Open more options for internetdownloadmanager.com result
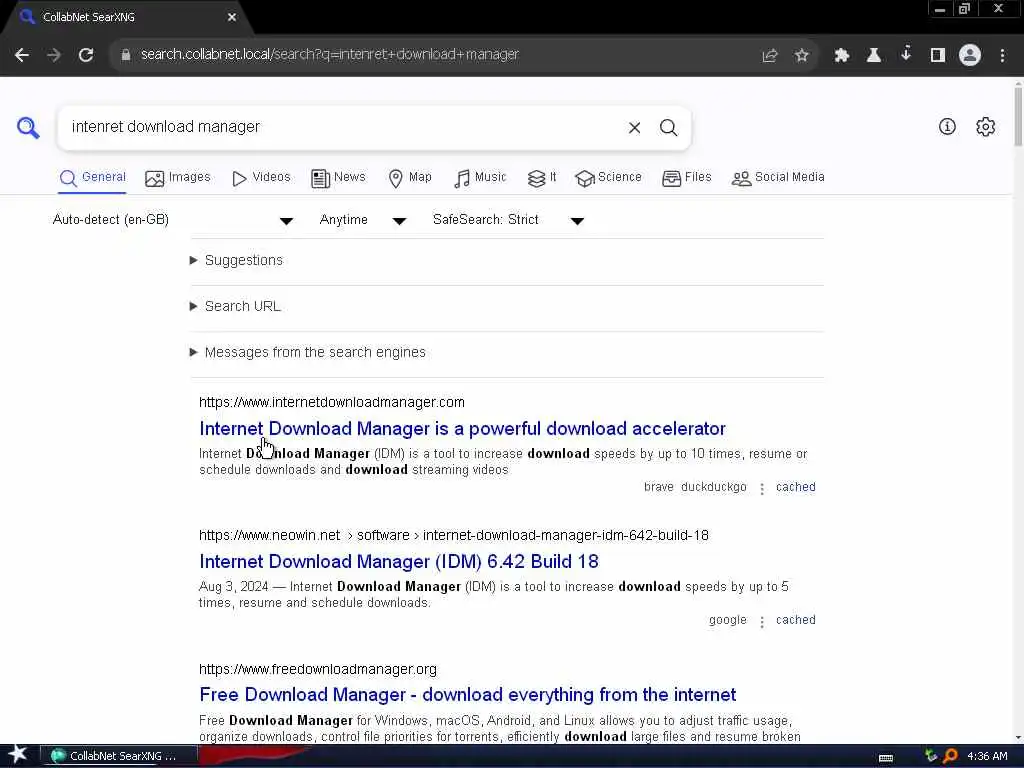 click(x=761, y=488)
